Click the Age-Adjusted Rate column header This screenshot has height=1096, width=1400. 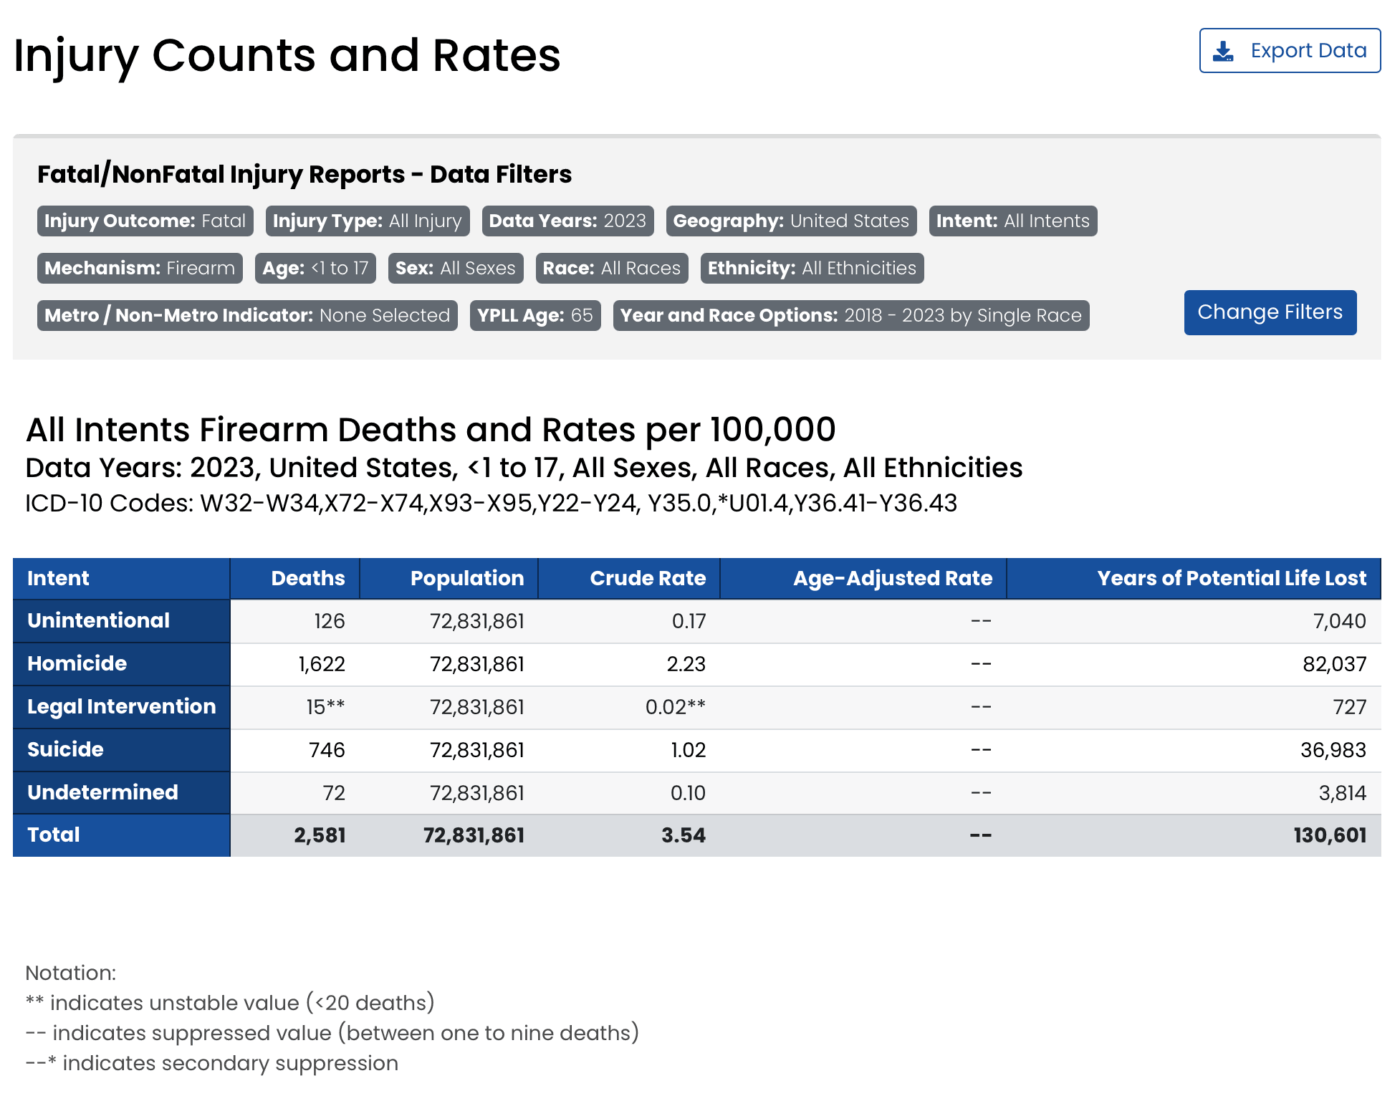[892, 578]
